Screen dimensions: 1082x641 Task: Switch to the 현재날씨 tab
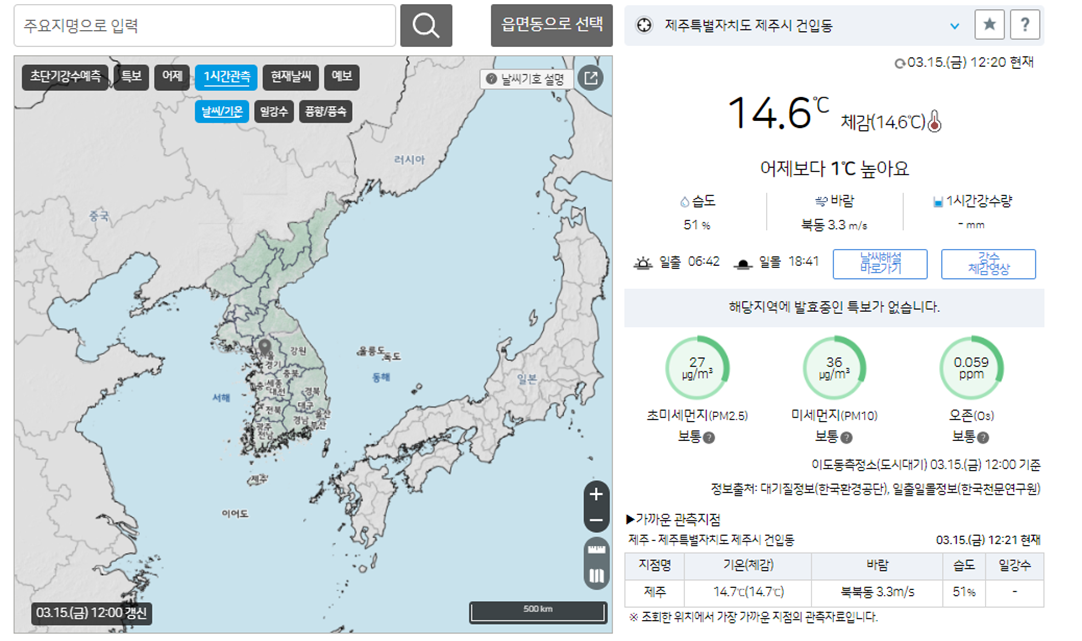pyautogui.click(x=290, y=77)
